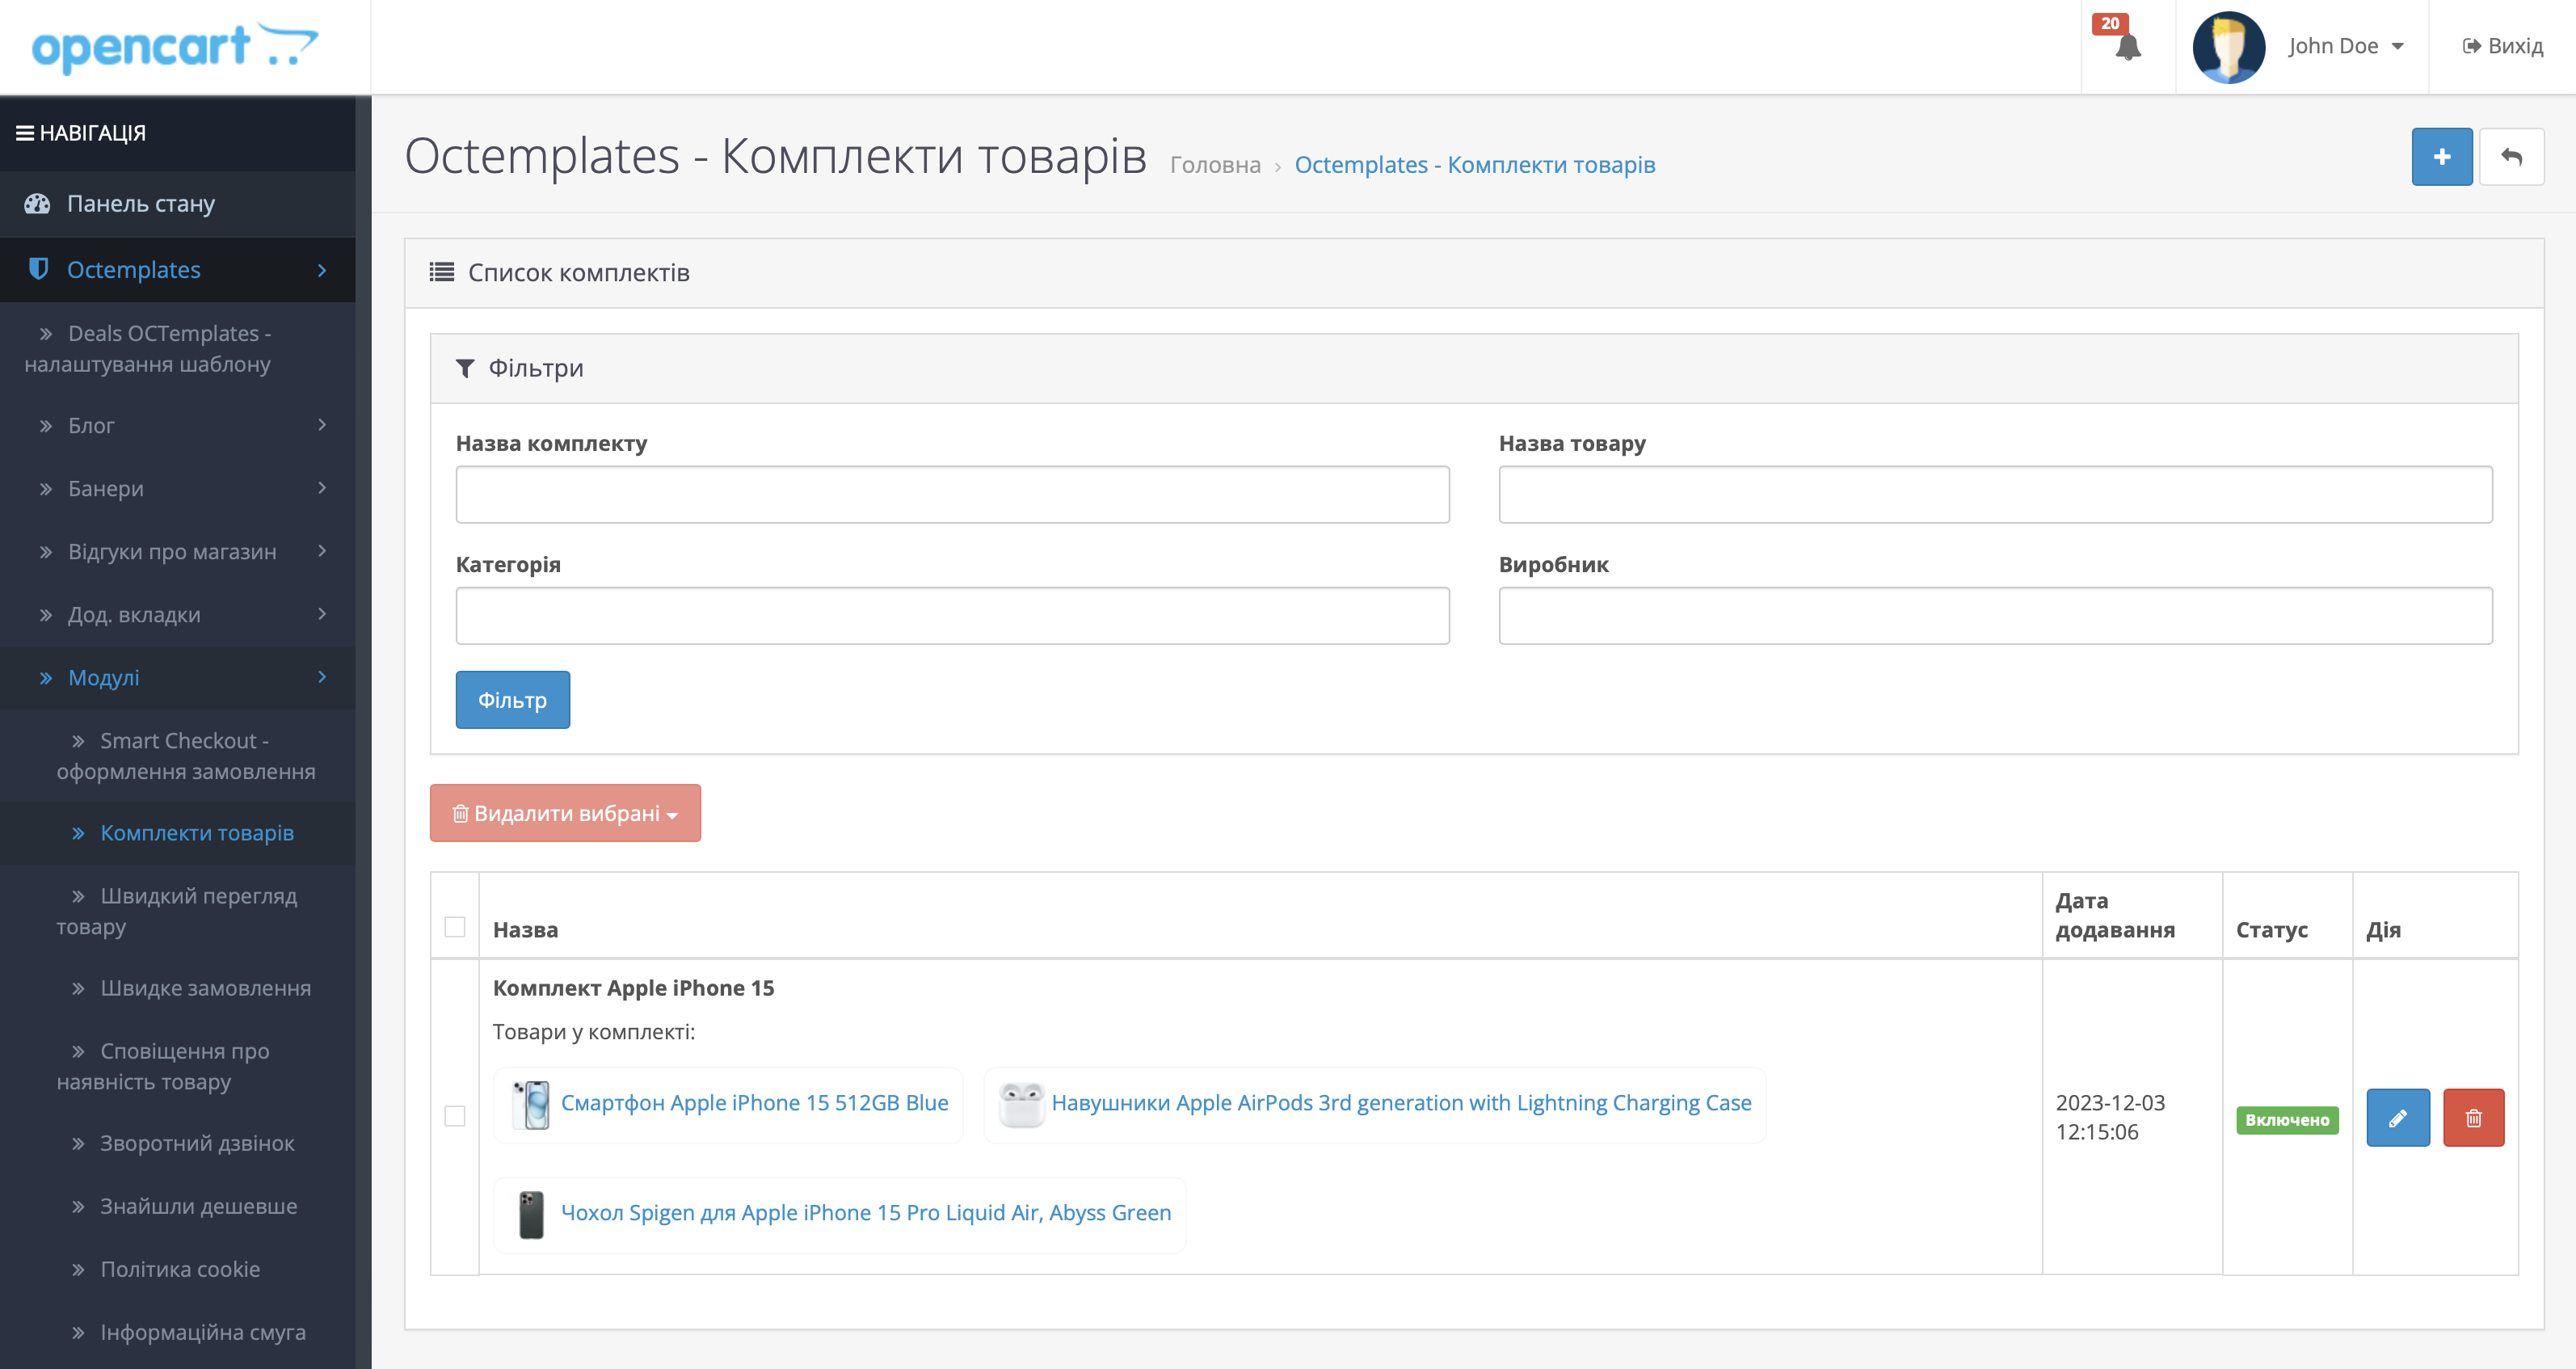The image size is (2576, 1369).
Task: Check the Комплект Apple iPhone 15 row checkbox
Action: point(455,1116)
